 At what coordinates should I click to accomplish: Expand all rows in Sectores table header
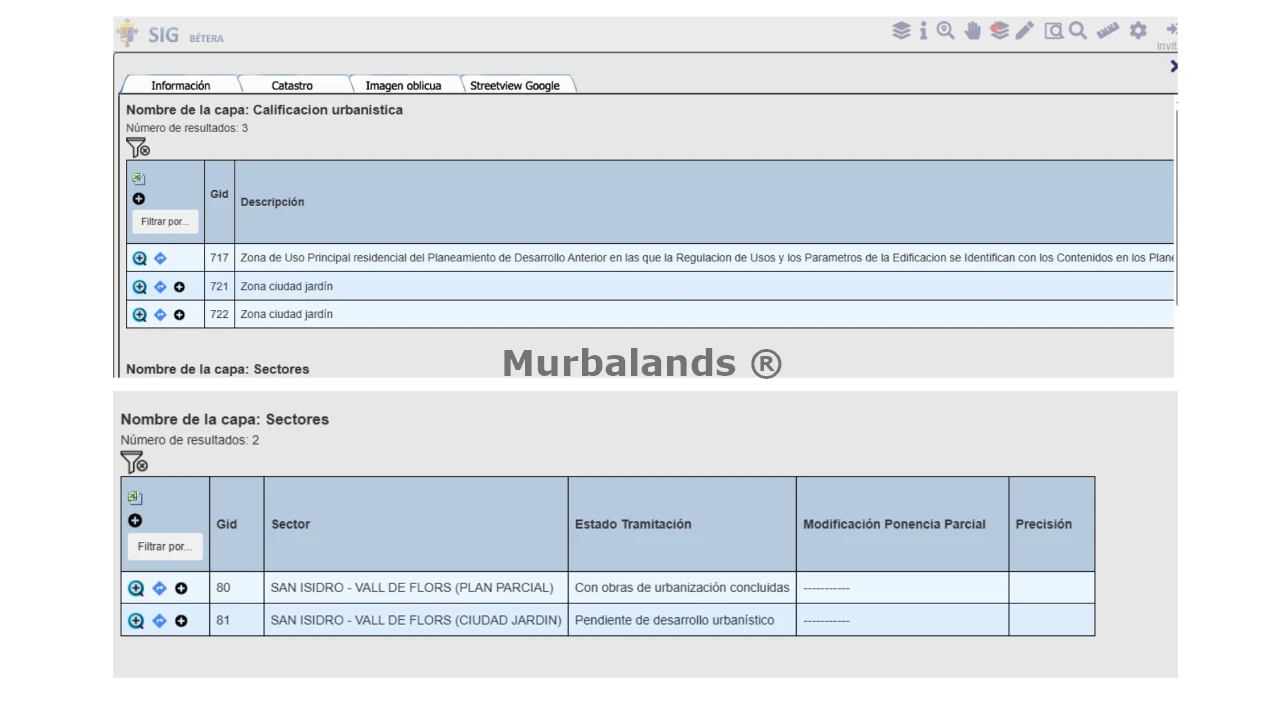135,520
